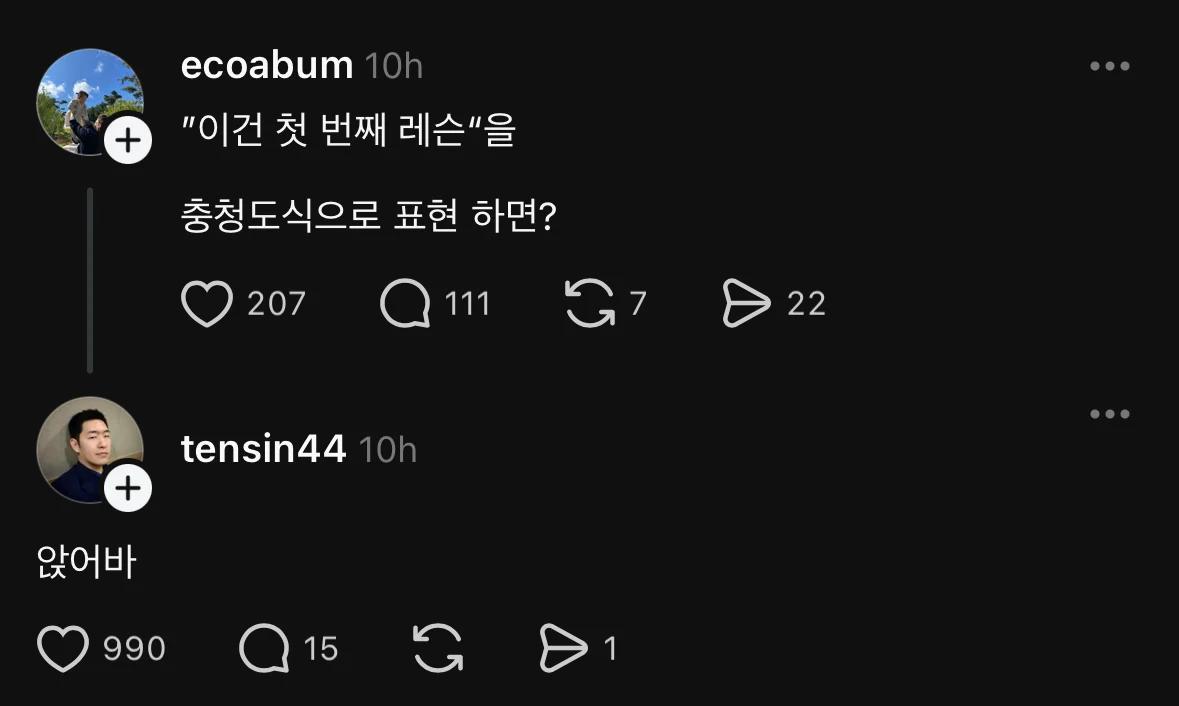Open the more options menu on ecoabum's post
Image resolution: width=1179 pixels, height=706 pixels.
pos(1111,66)
